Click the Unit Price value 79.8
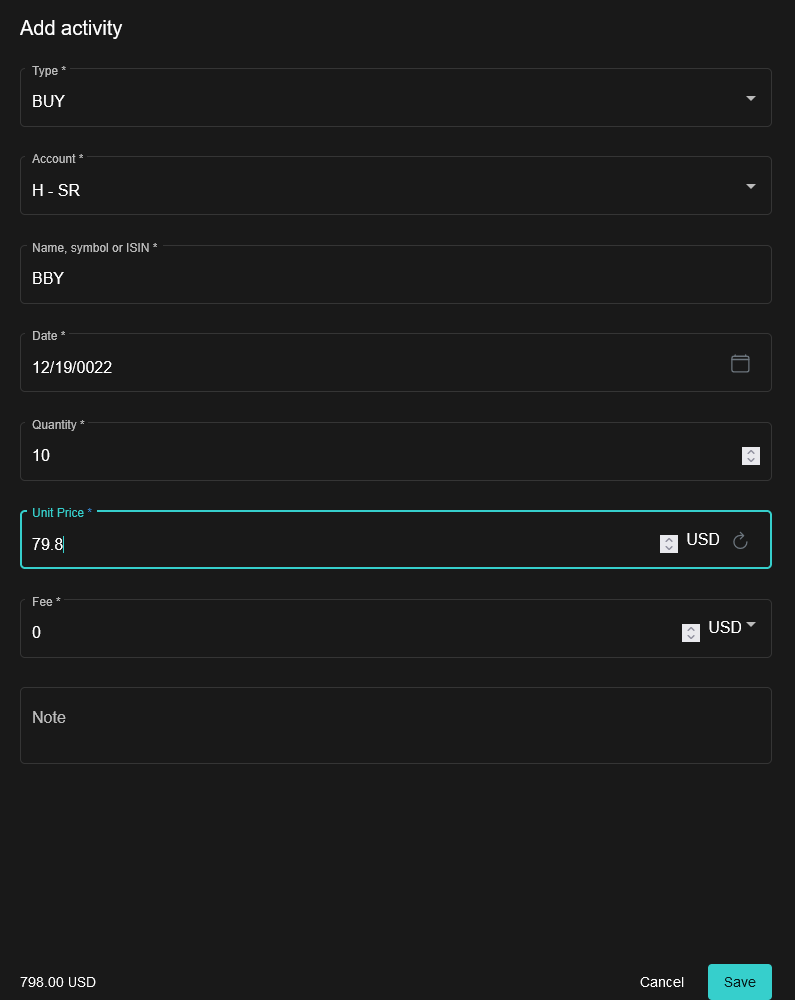 click(x=300, y=545)
